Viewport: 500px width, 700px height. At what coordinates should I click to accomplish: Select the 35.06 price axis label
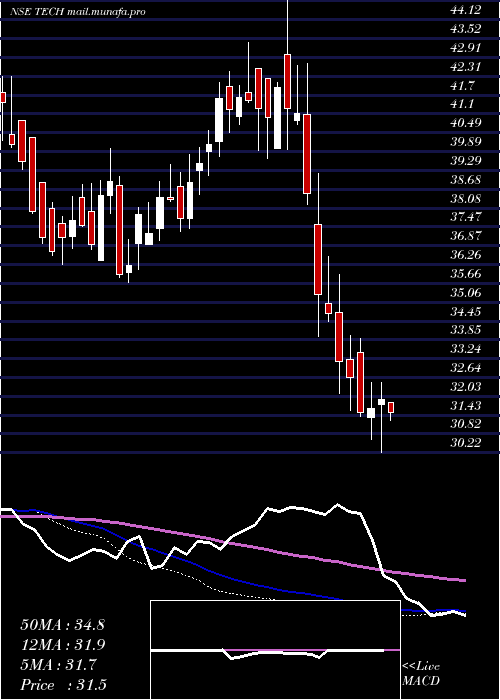(466, 293)
